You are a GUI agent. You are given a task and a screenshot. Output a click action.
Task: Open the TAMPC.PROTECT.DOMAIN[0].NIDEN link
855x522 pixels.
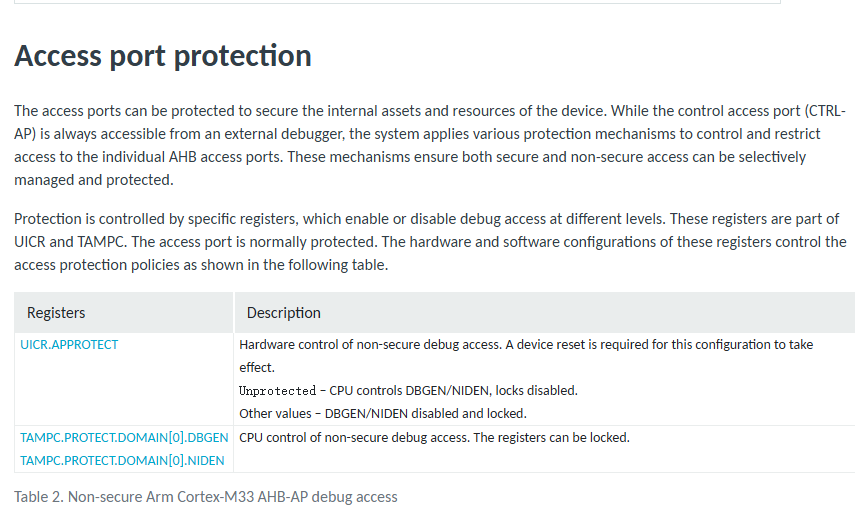click(x=122, y=460)
